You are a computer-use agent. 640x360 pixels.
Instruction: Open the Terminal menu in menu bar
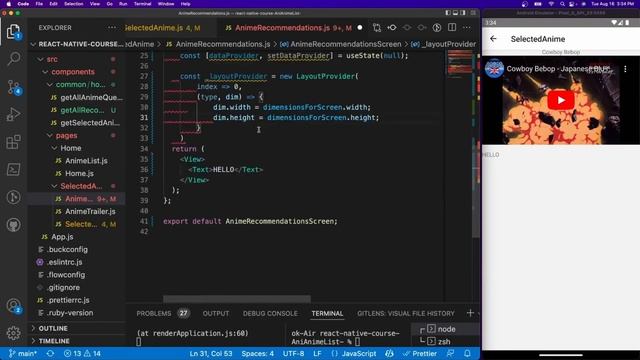(x=142, y=4)
